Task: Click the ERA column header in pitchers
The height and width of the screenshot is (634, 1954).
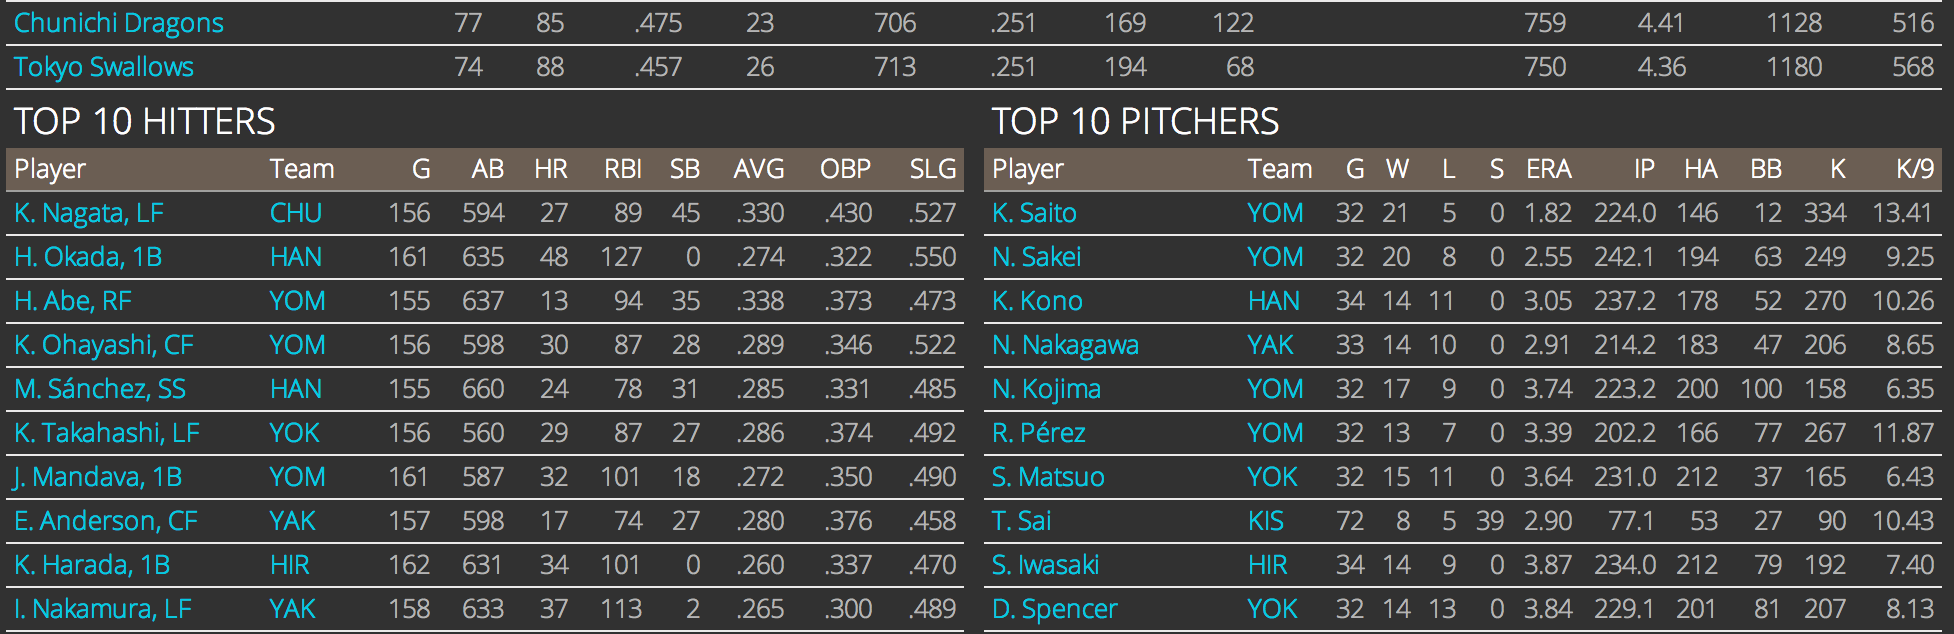Action: (1548, 169)
